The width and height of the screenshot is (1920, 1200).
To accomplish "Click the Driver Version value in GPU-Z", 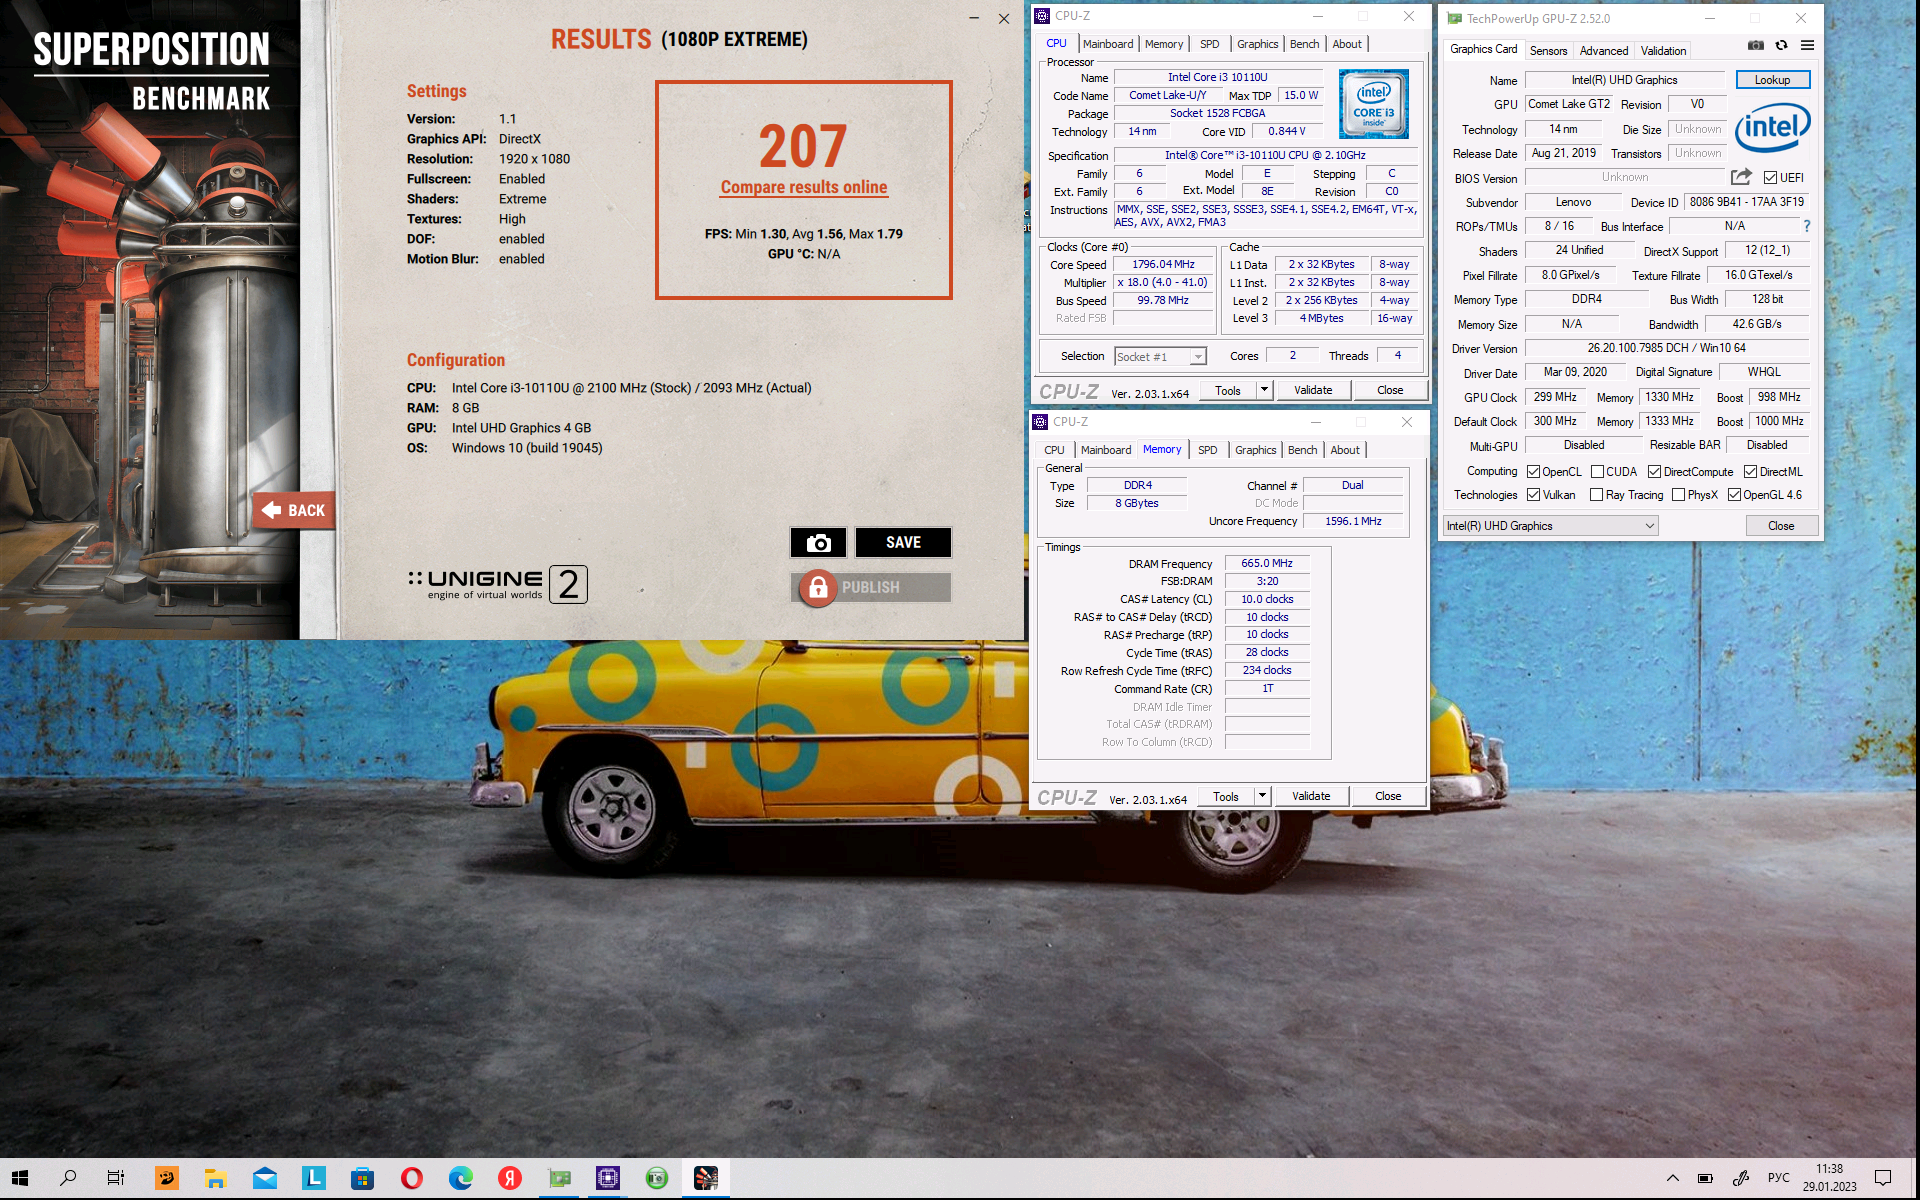I will click(1666, 348).
